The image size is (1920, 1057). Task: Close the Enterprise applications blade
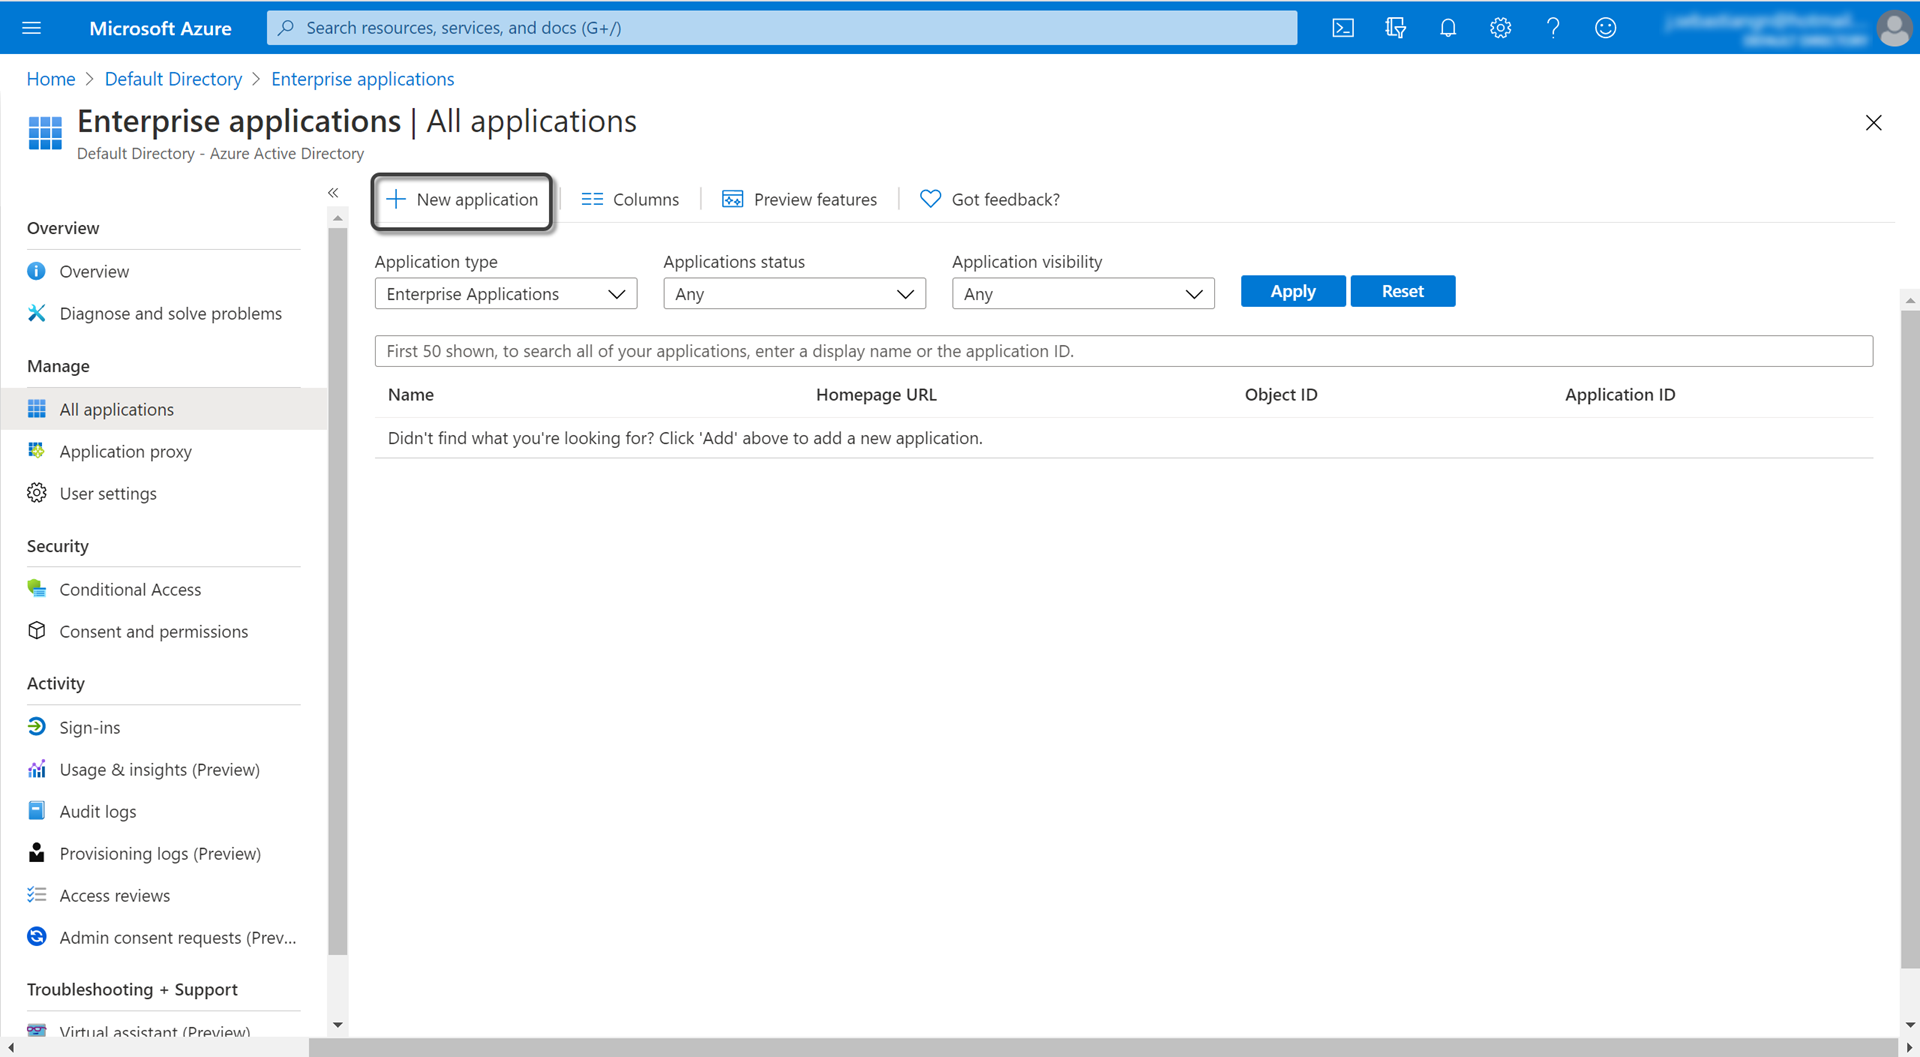(1873, 123)
